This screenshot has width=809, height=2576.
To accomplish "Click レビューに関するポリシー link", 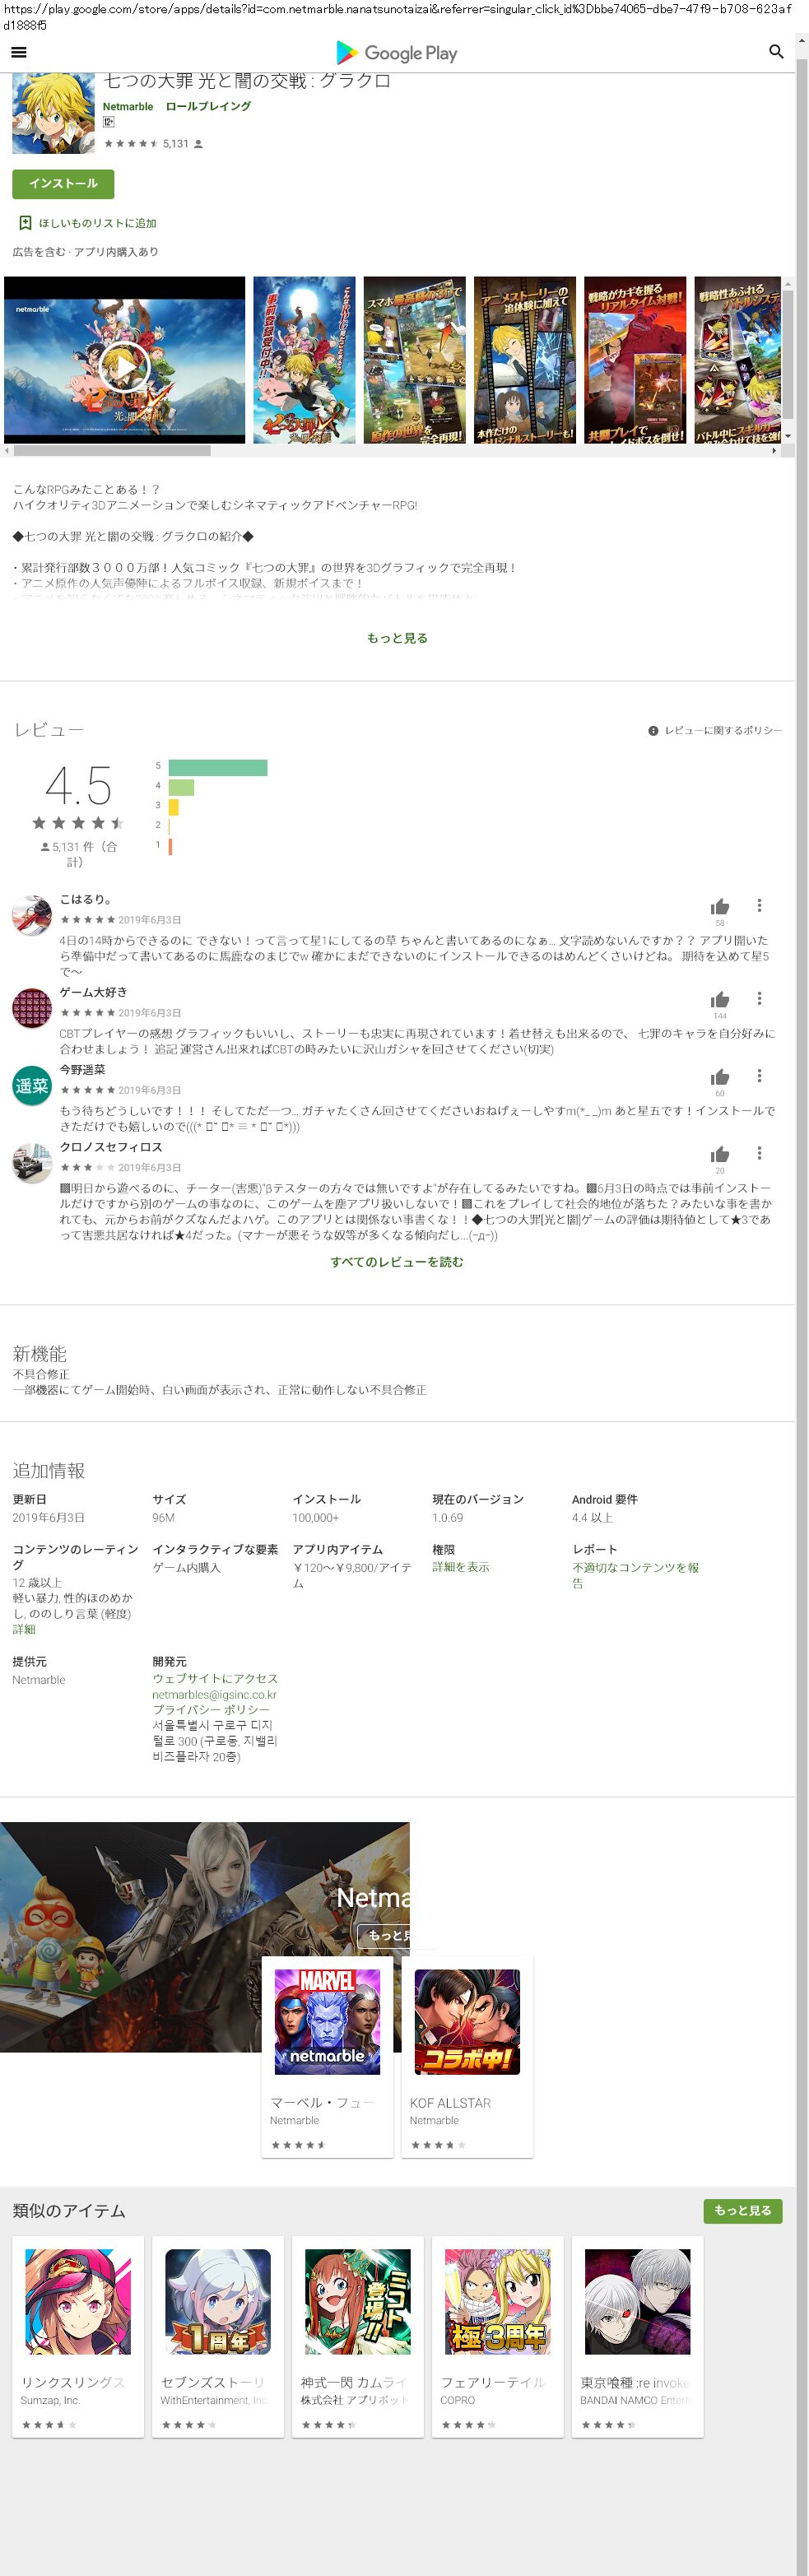I will (723, 731).
